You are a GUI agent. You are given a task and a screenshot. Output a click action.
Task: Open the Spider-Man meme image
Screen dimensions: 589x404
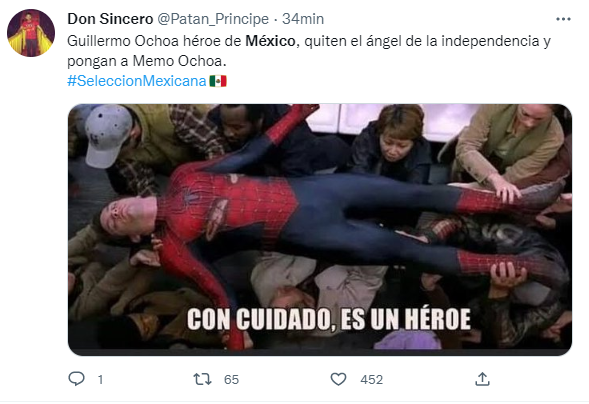[320, 230]
